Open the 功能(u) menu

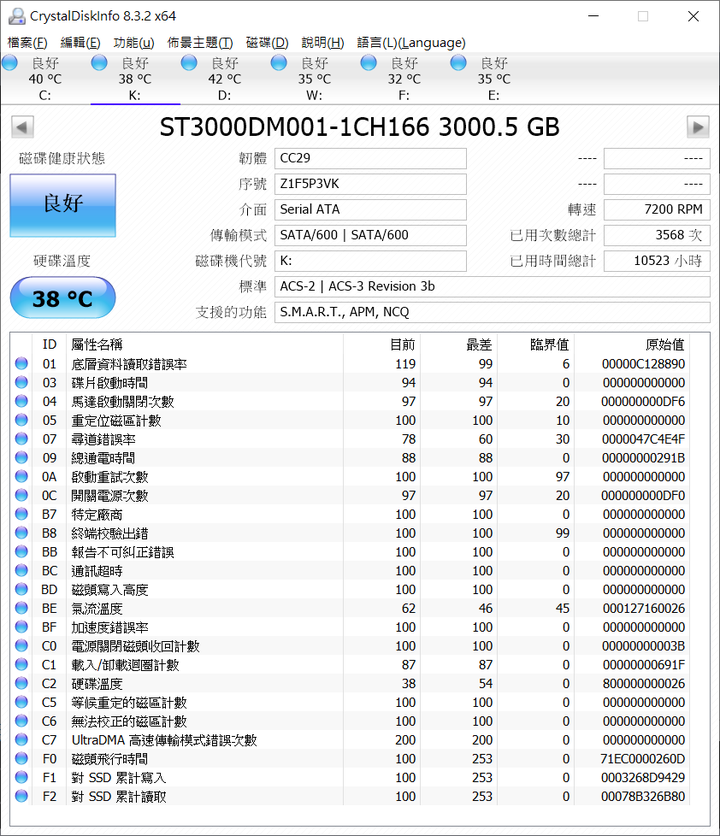click(x=134, y=42)
